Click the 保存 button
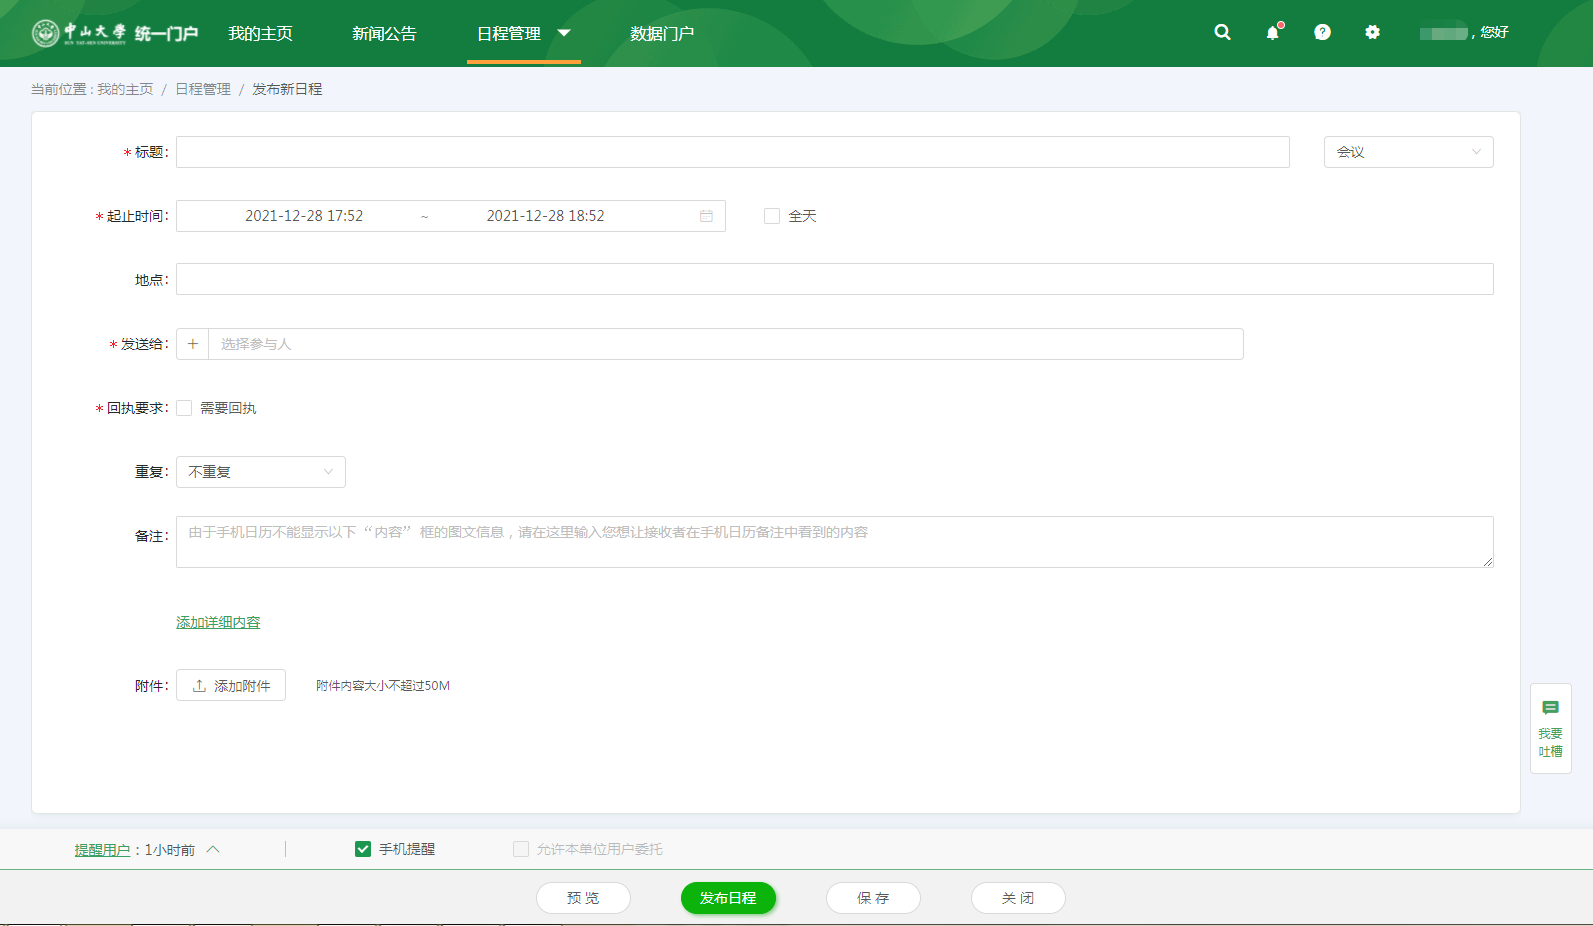This screenshot has height=926, width=1593. tap(873, 898)
